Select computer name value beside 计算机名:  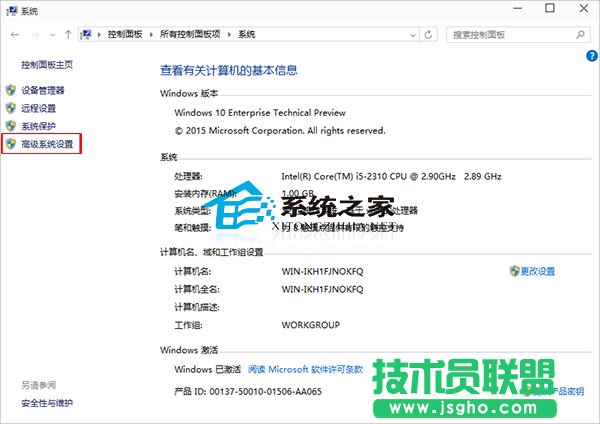point(323,271)
